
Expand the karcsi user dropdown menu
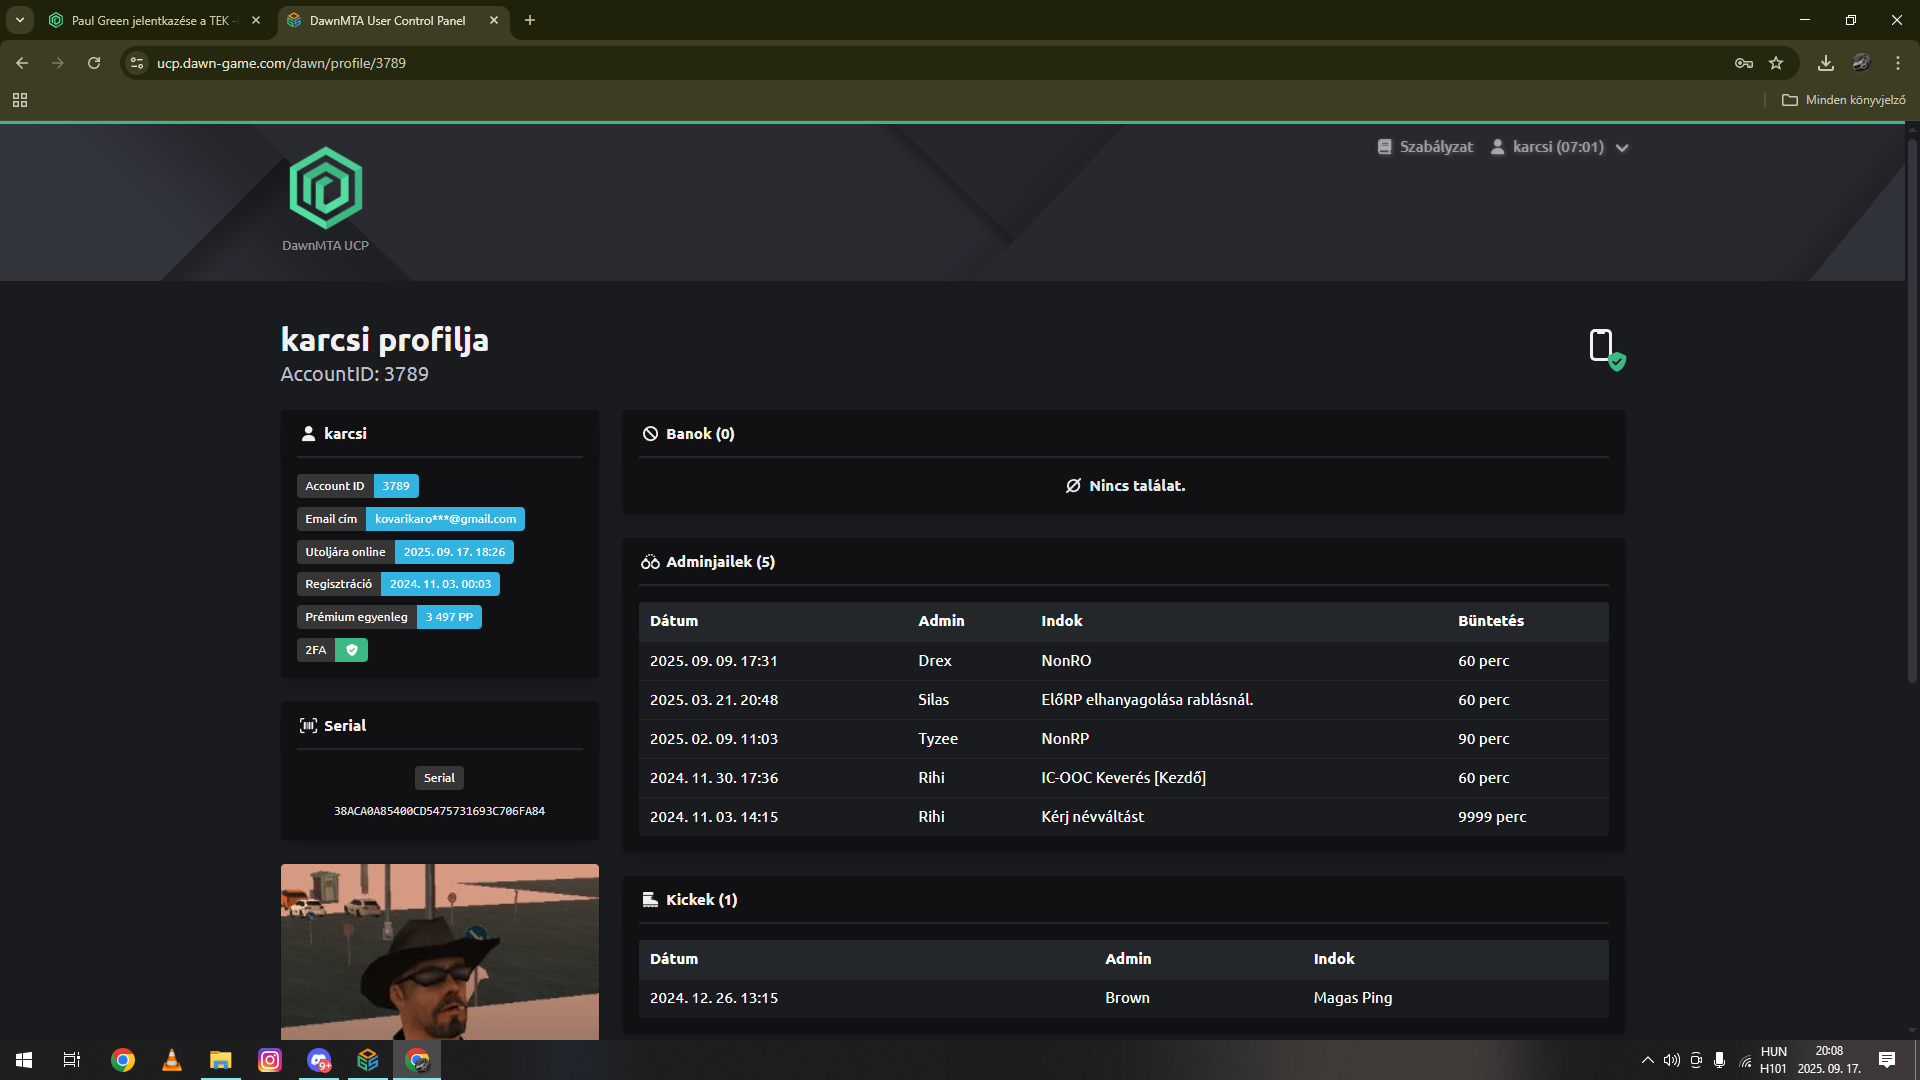coord(1560,147)
